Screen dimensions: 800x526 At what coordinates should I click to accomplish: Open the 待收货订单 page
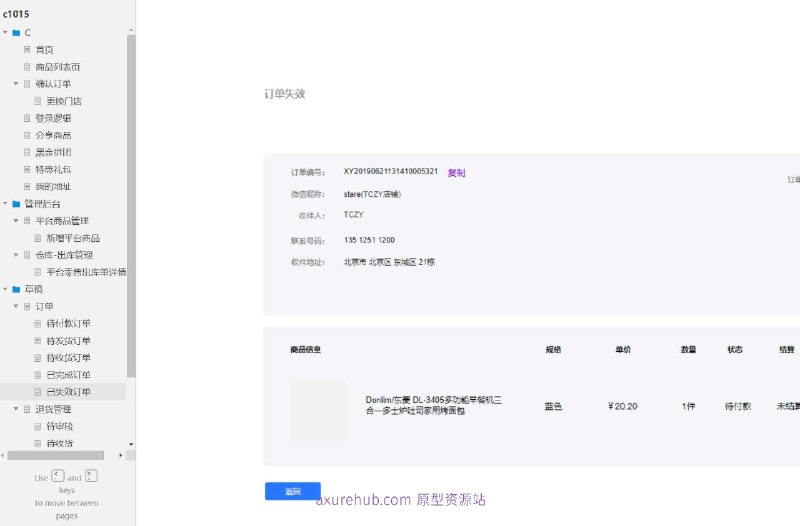[x=68, y=358]
